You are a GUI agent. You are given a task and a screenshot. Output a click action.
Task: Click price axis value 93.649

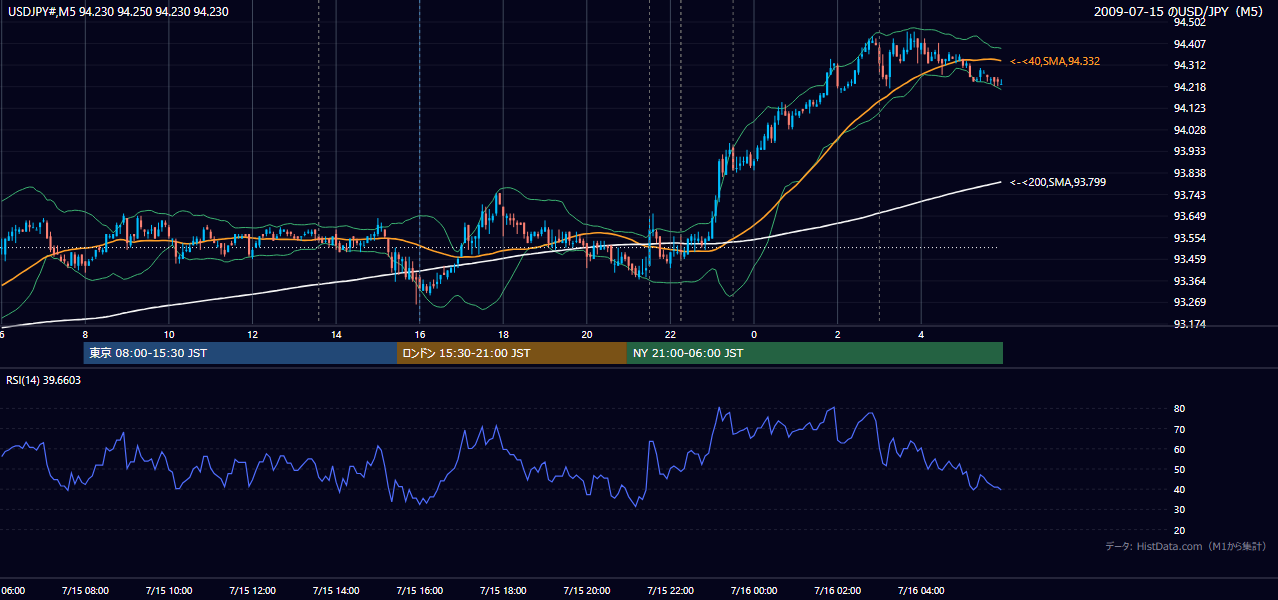(x=1189, y=216)
